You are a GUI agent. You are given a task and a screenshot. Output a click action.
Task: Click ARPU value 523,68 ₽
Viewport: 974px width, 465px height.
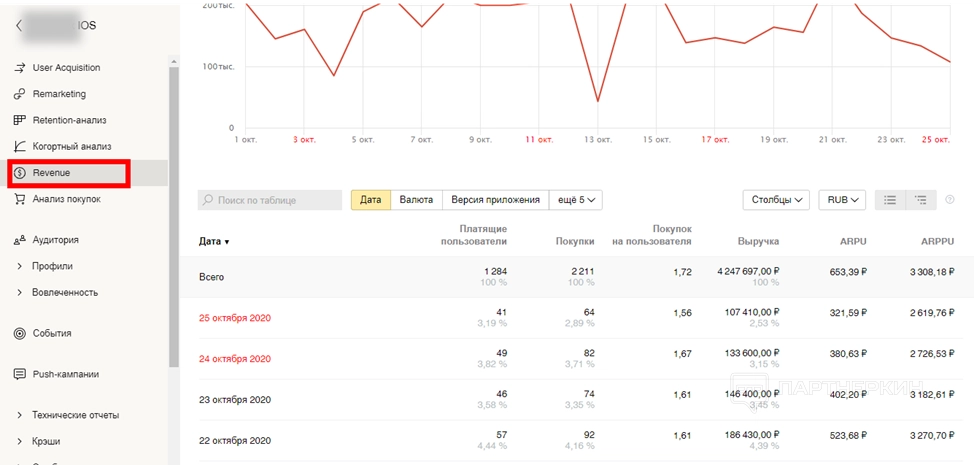point(848,435)
